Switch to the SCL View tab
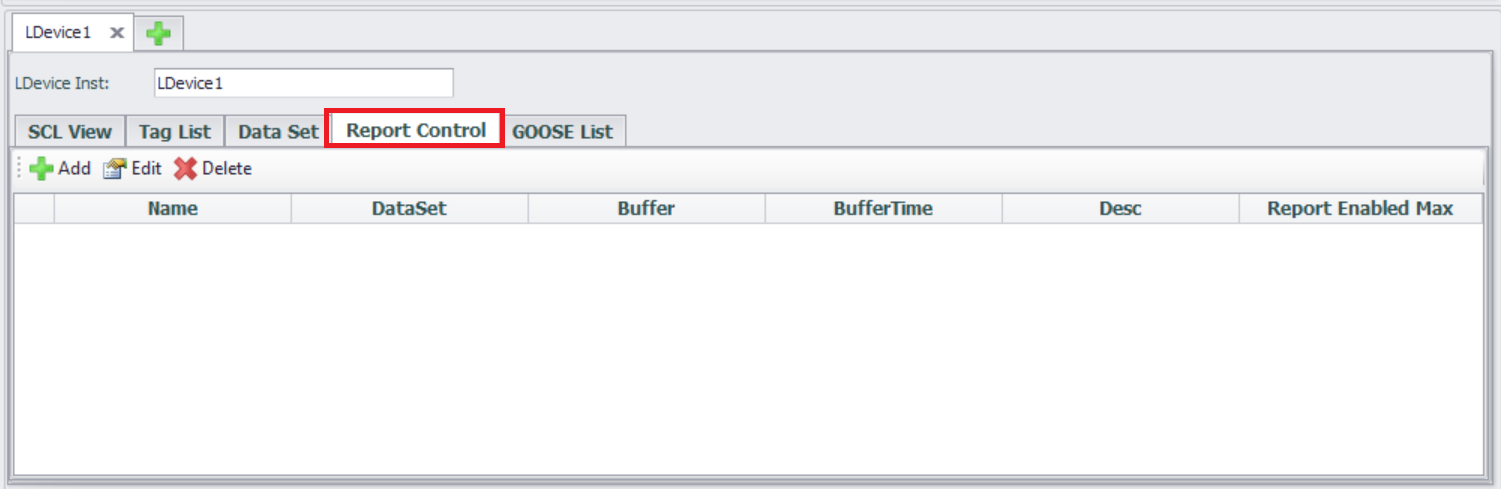Image resolution: width=1501 pixels, height=489 pixels. [70, 132]
